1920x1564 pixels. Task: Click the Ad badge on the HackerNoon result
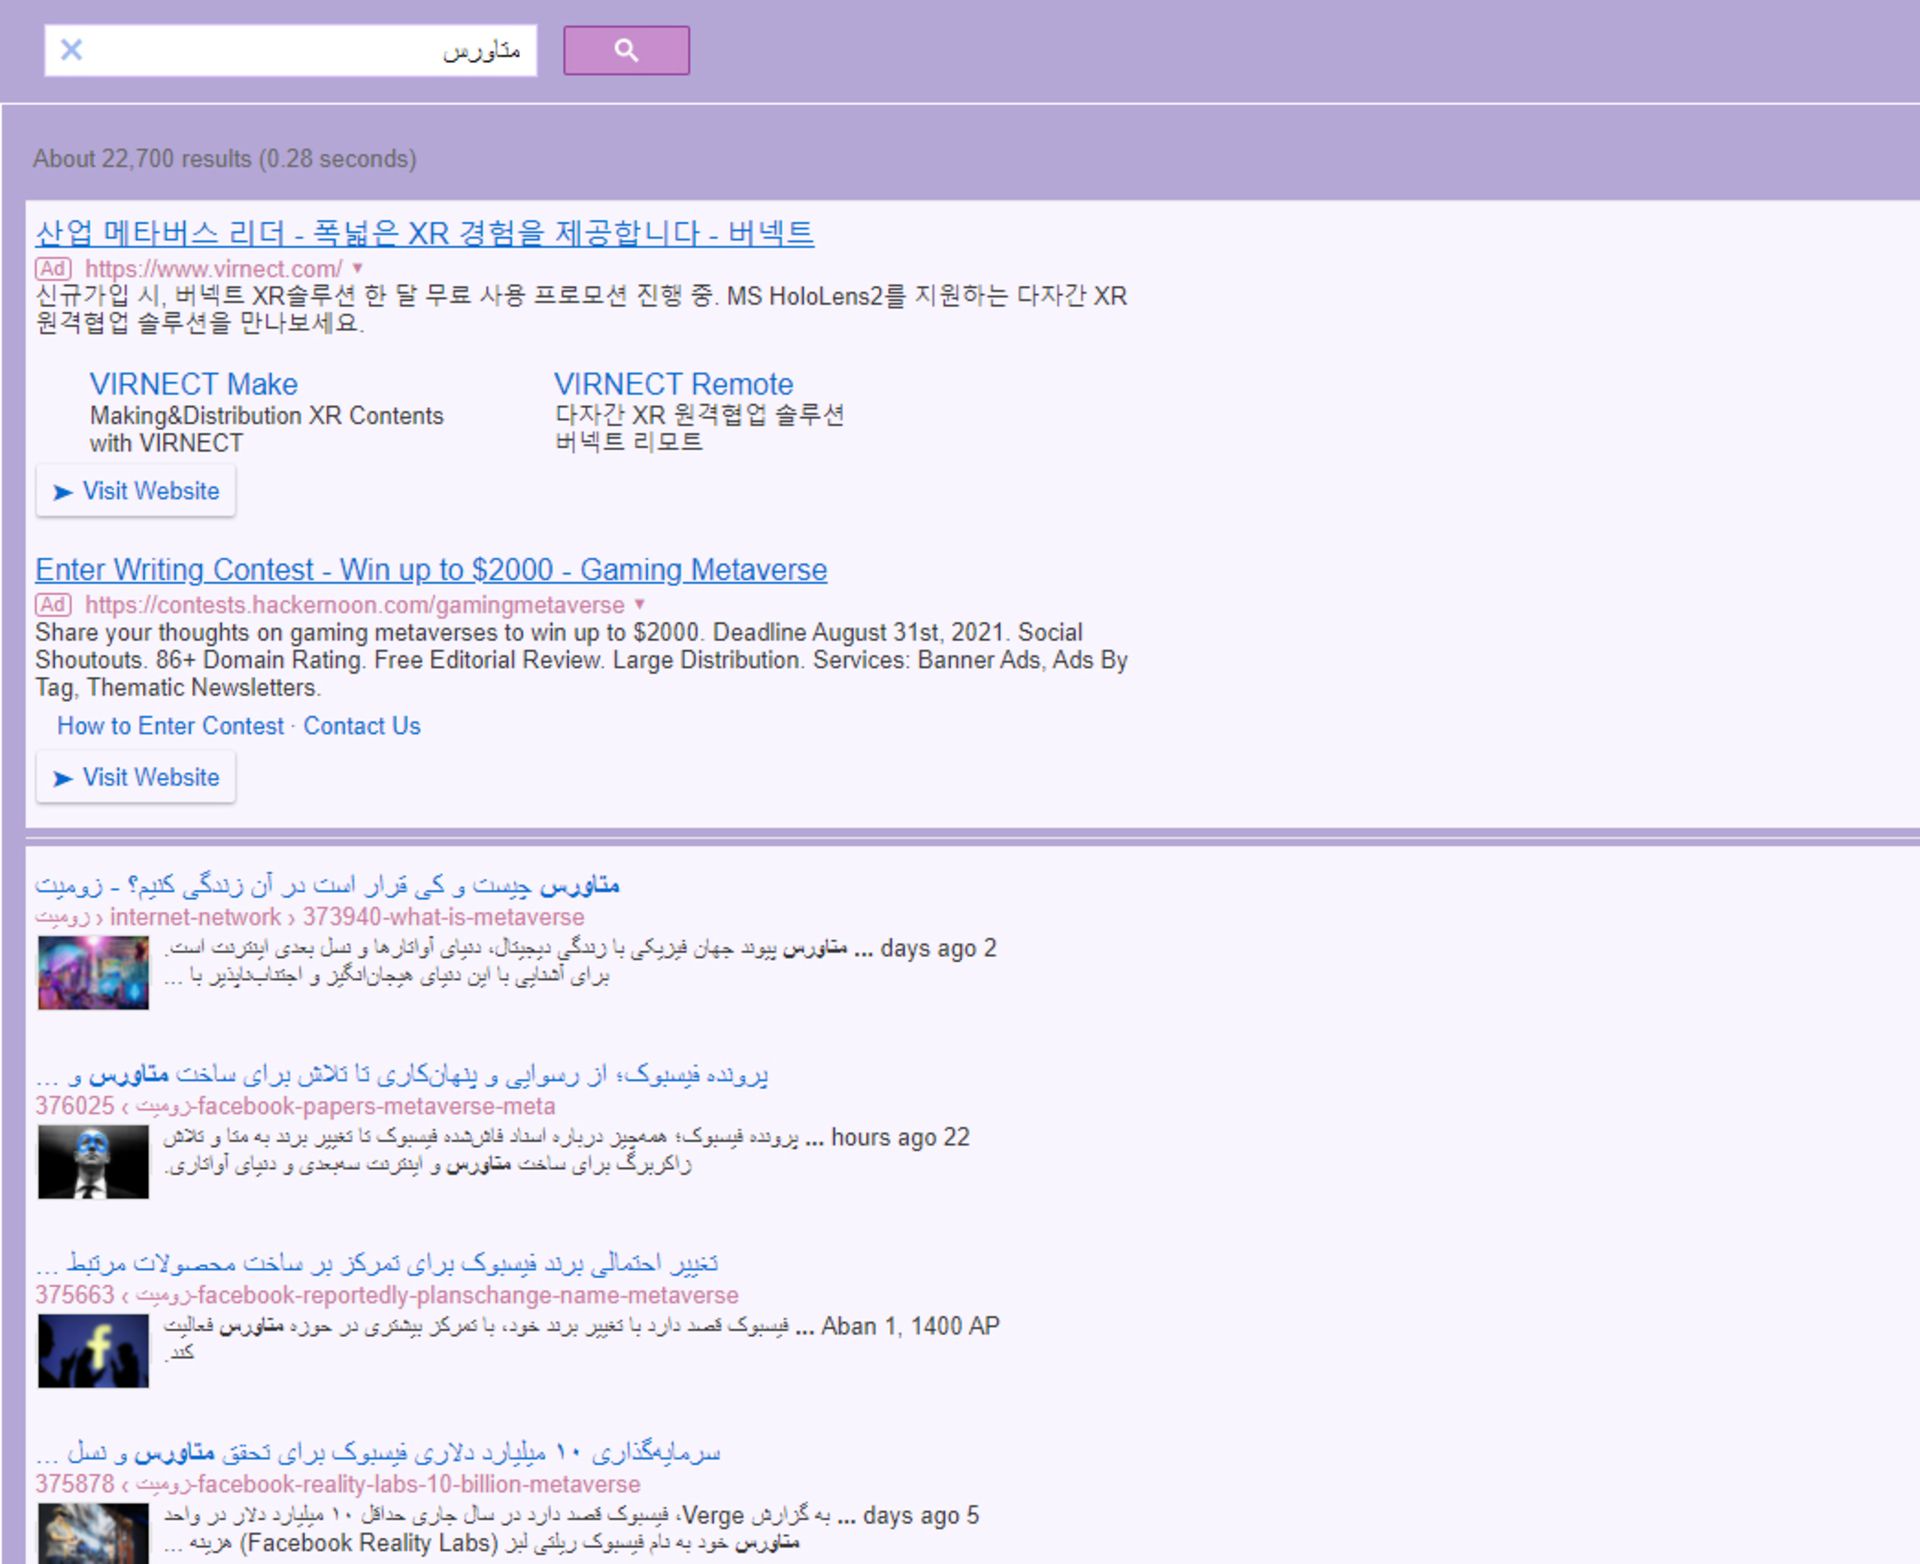coord(55,604)
